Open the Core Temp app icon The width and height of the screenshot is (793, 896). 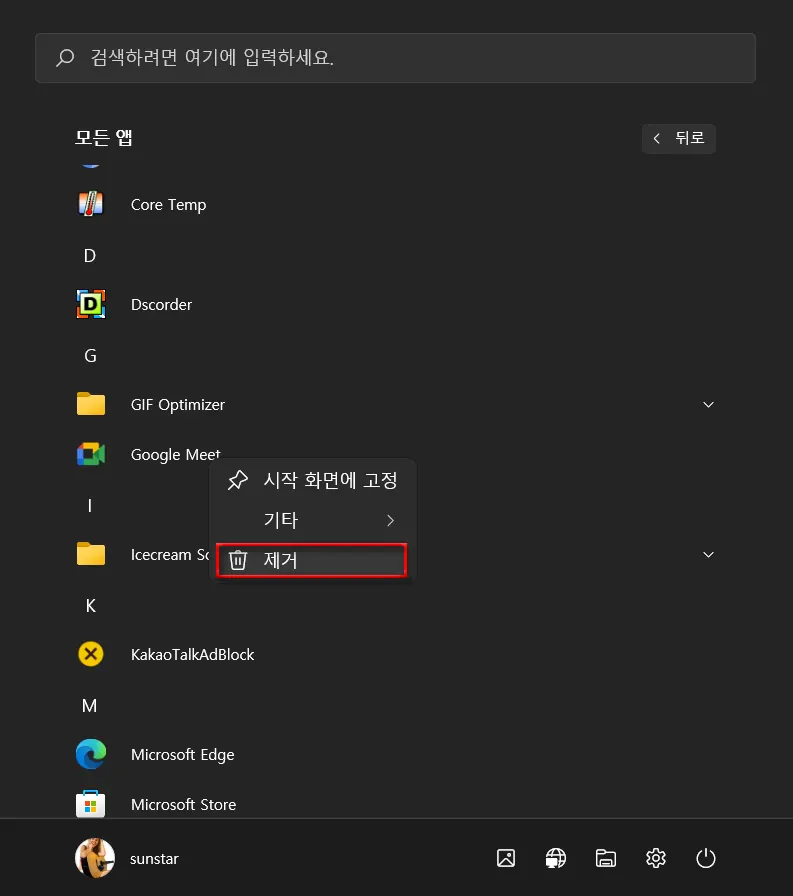[x=90, y=204]
